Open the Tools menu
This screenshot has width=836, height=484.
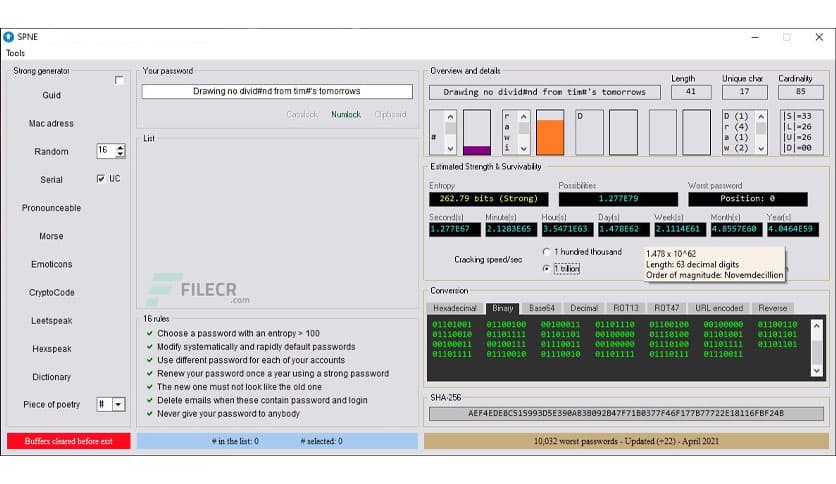(16, 53)
